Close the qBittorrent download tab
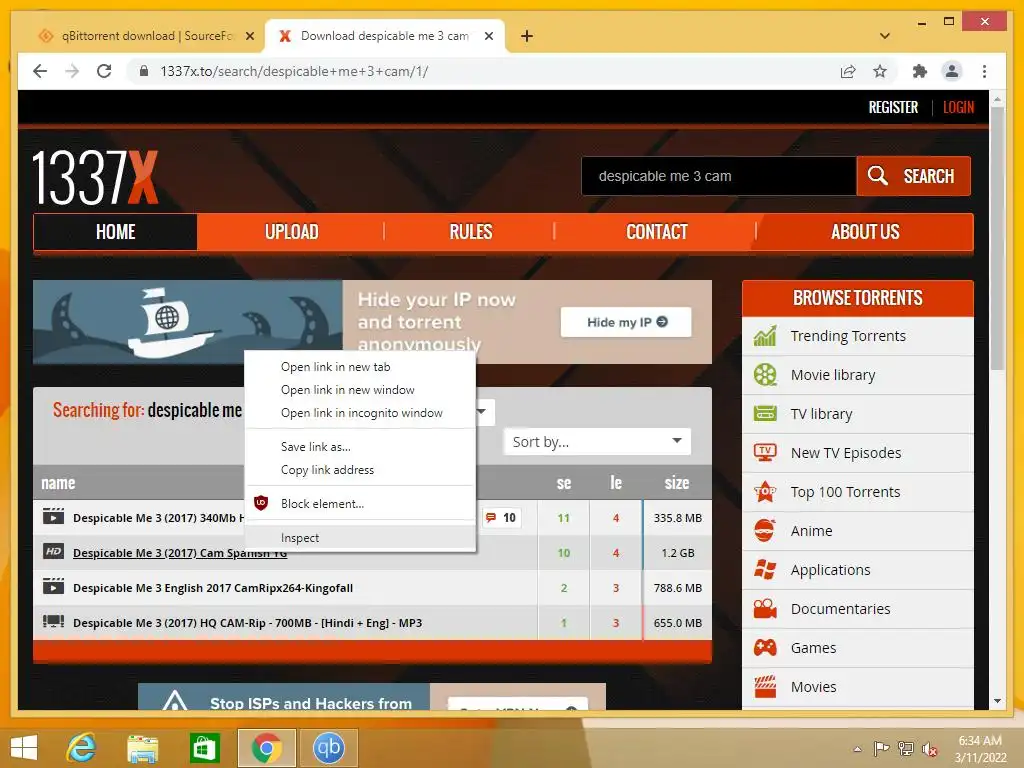 tap(249, 36)
